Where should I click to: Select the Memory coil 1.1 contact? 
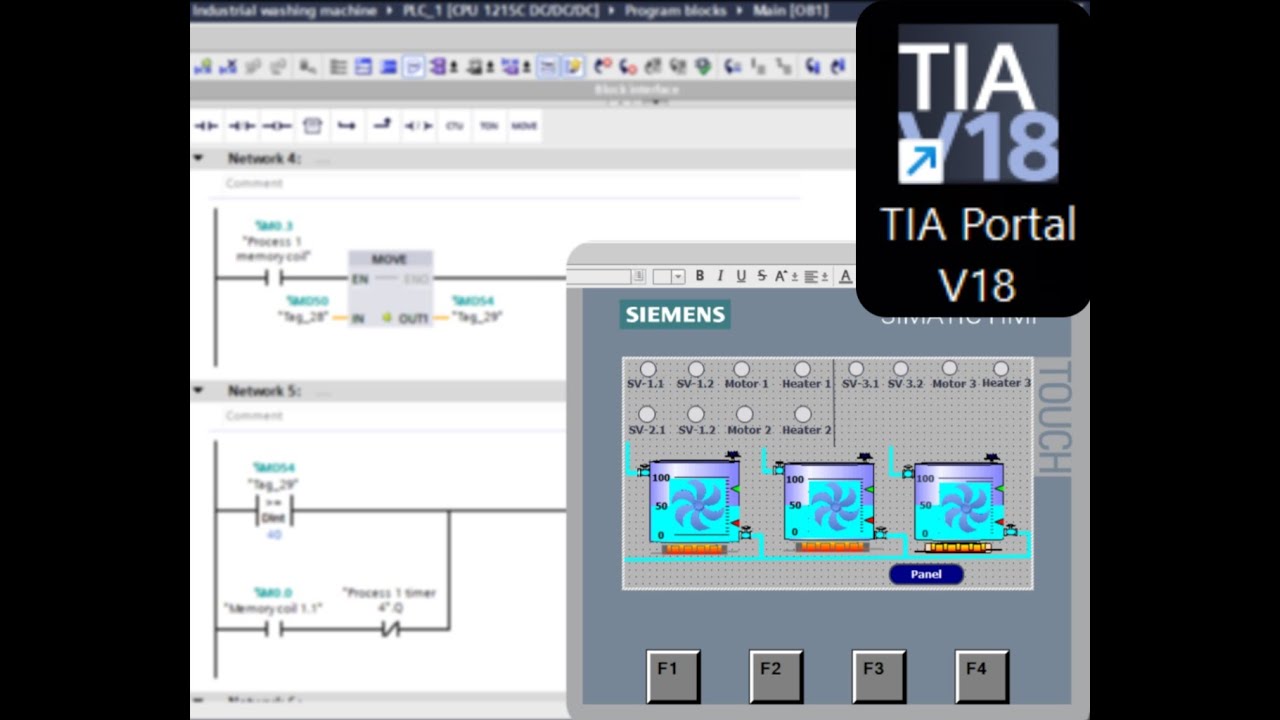pos(273,629)
